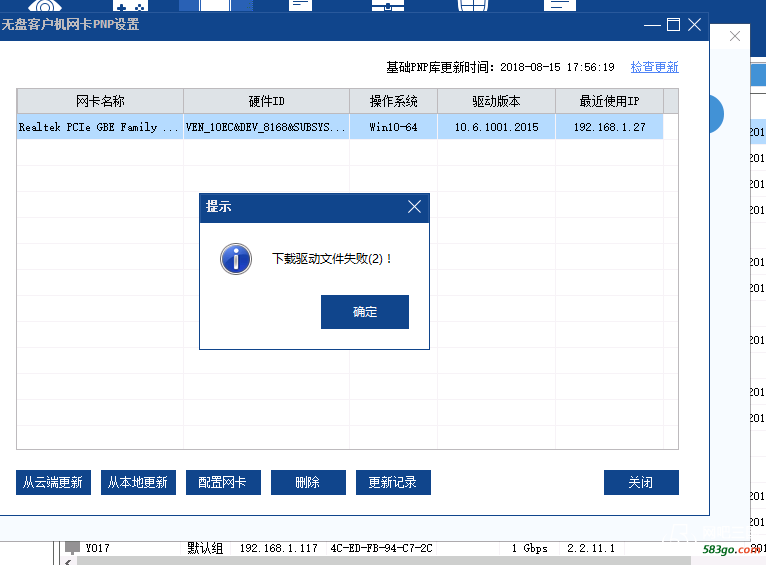Open the 更新记录 log
The width and height of the screenshot is (766, 565).
click(x=392, y=482)
